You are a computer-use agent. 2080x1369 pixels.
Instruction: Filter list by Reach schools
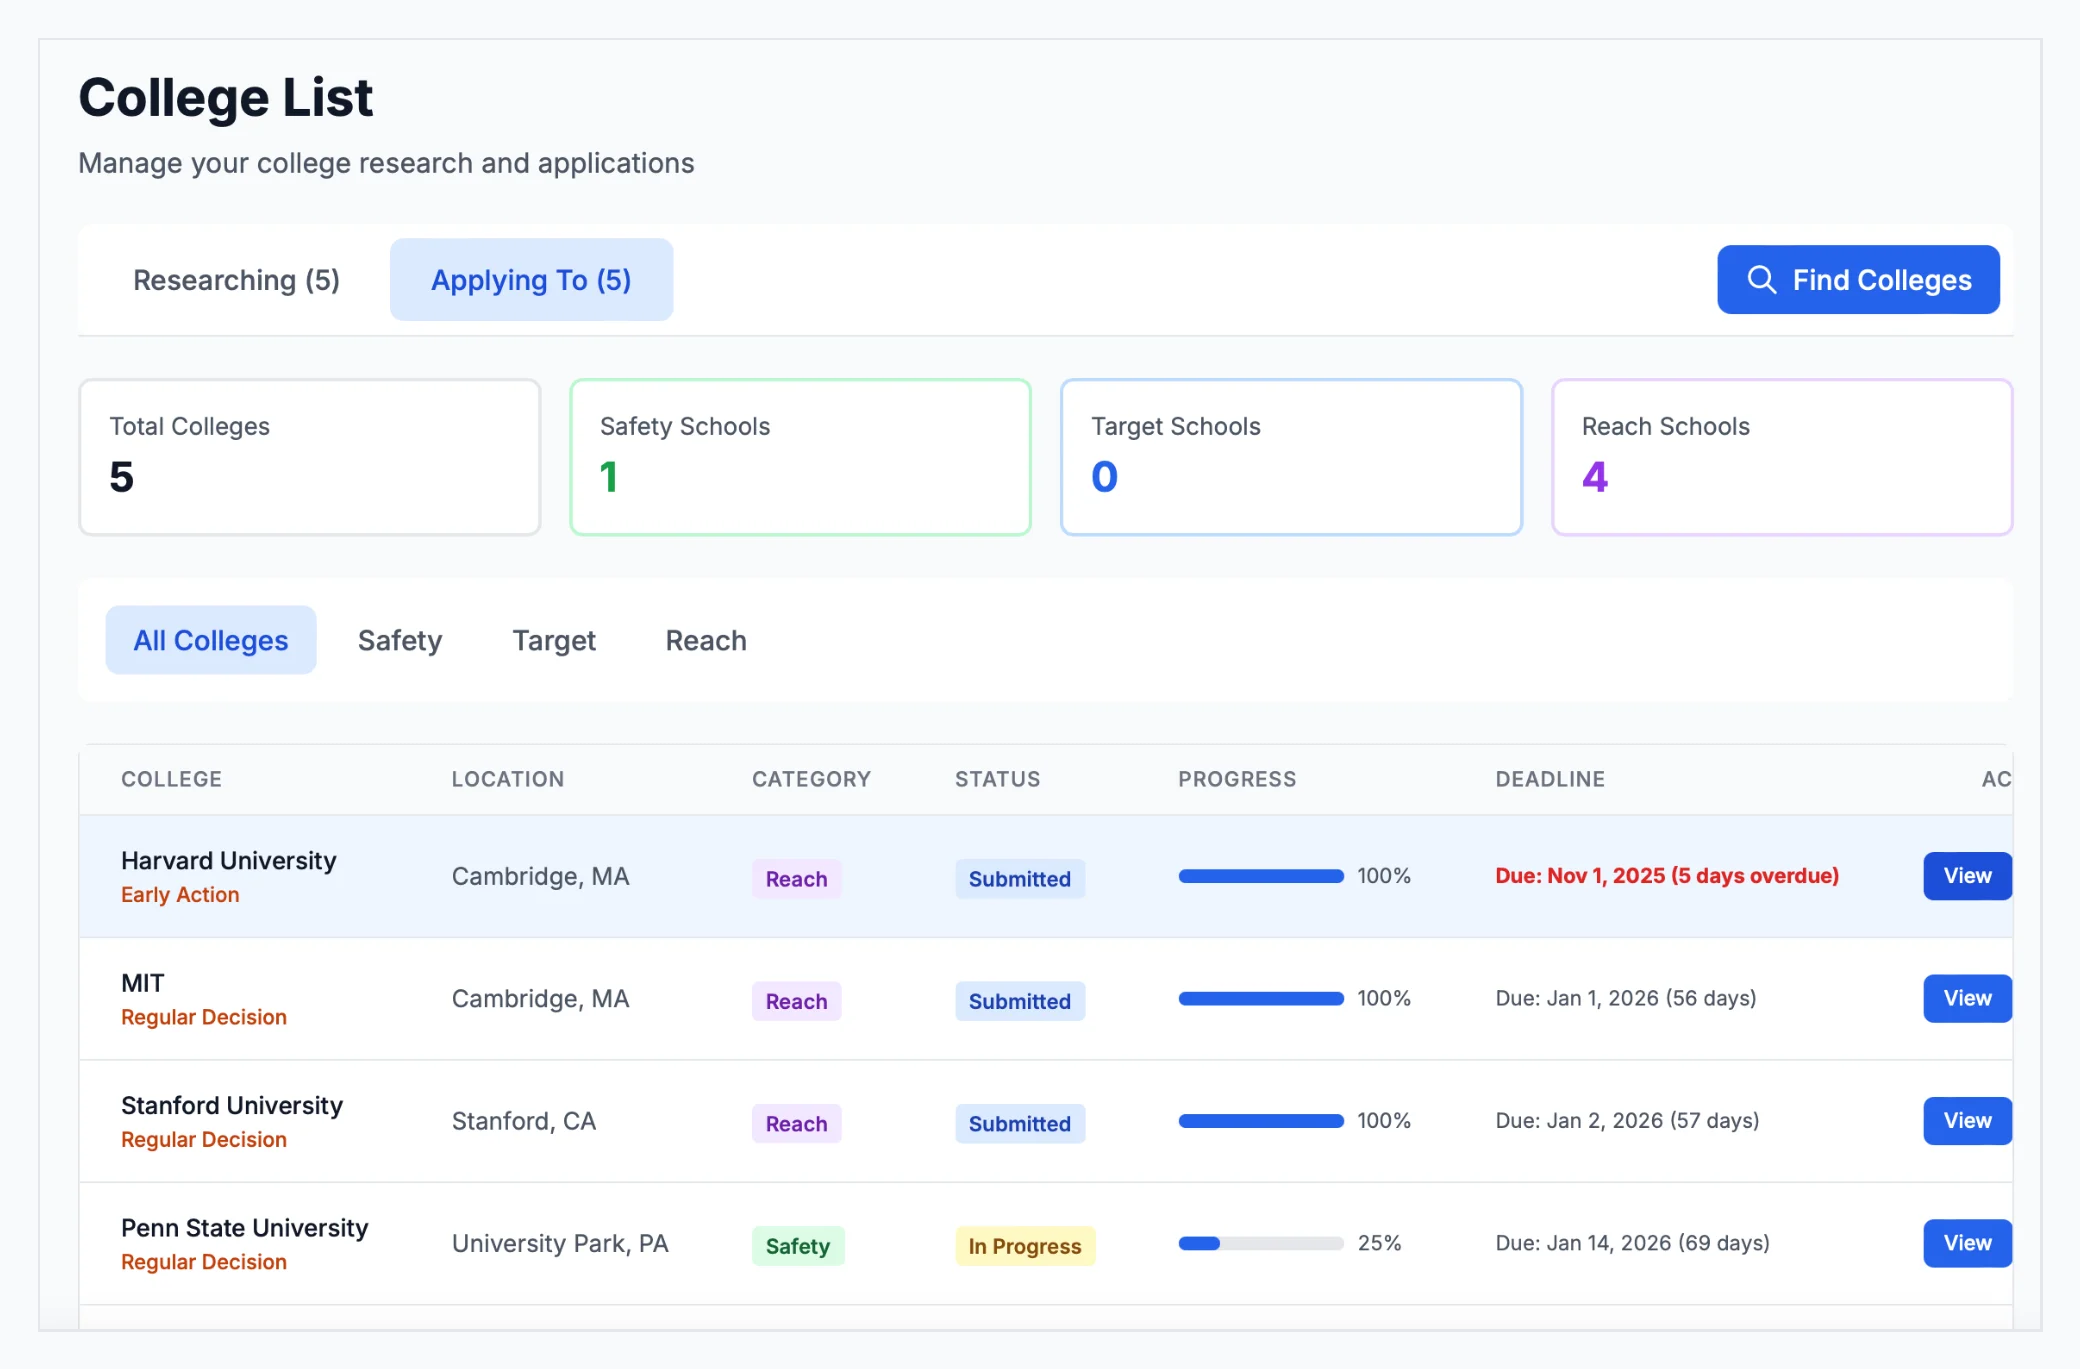tap(705, 640)
